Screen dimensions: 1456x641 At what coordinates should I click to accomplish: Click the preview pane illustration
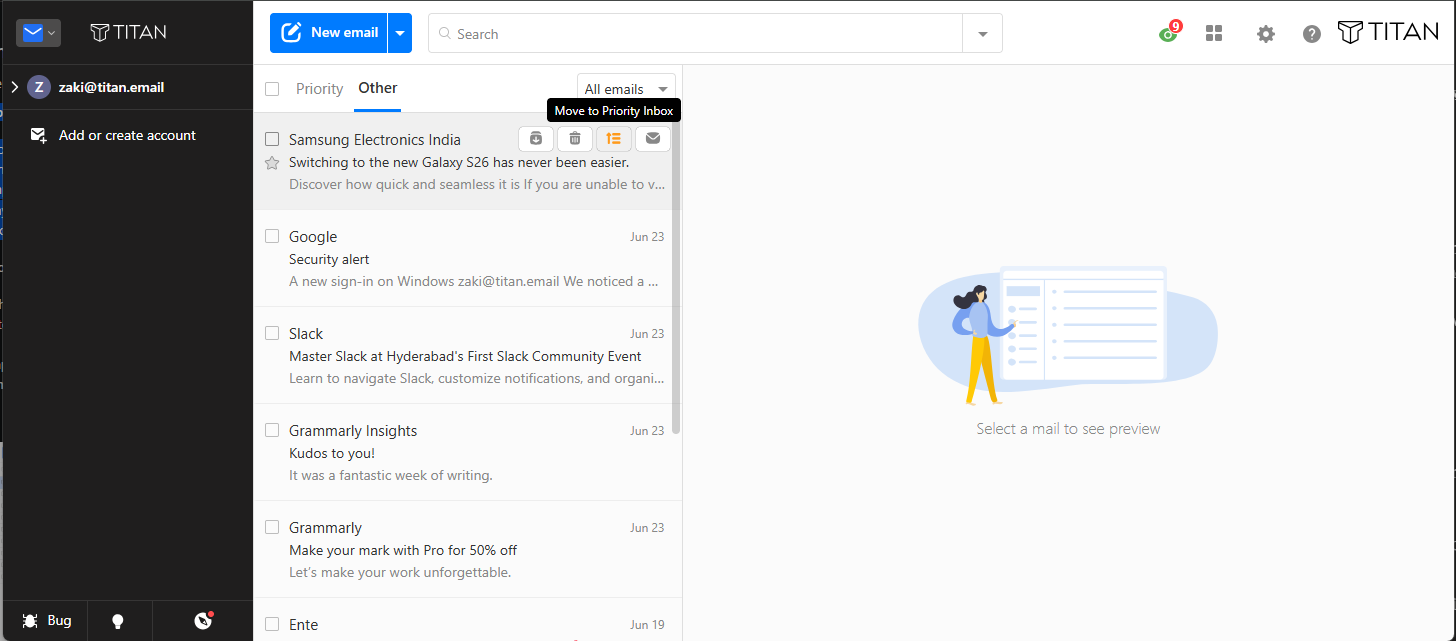(x=1068, y=335)
